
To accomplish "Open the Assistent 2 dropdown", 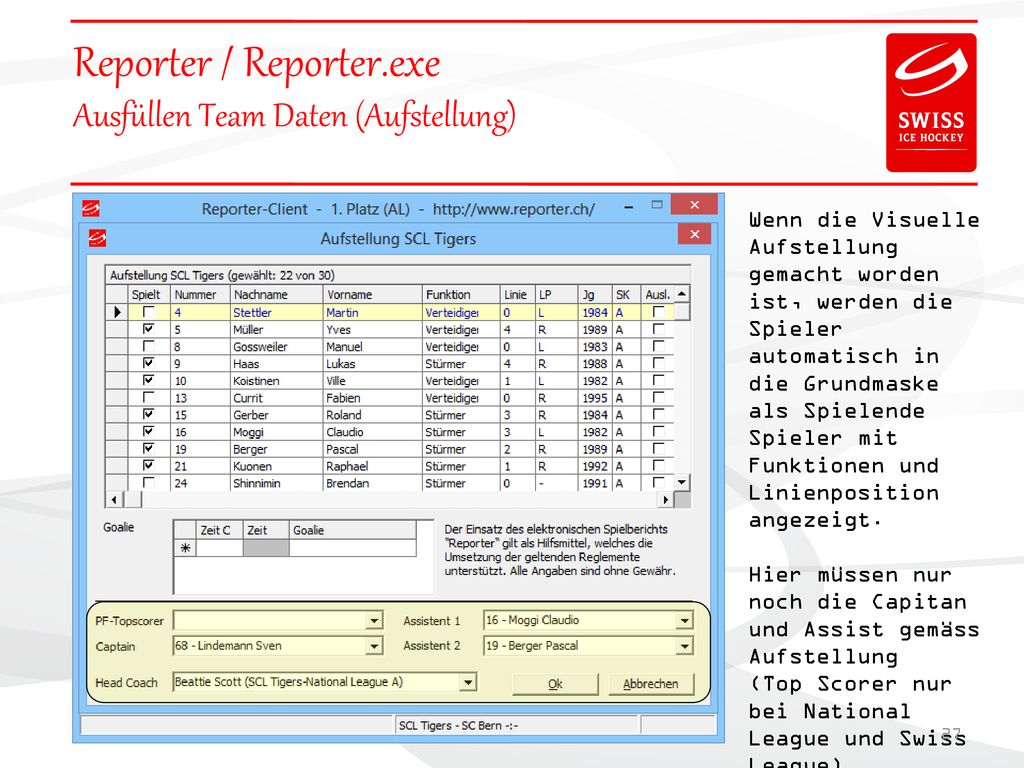I will coord(684,646).
